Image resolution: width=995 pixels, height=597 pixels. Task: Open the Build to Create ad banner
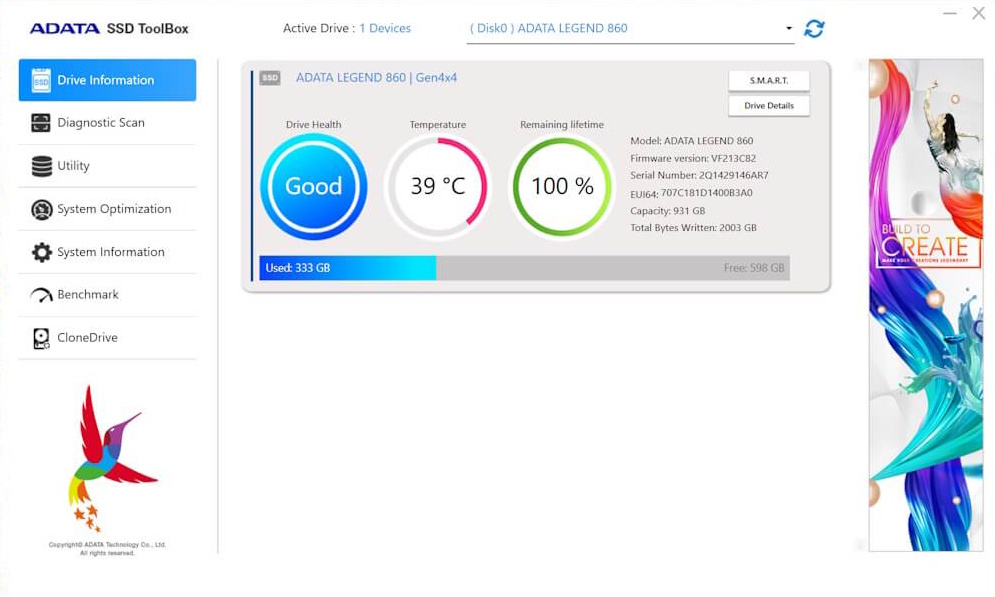point(926,305)
